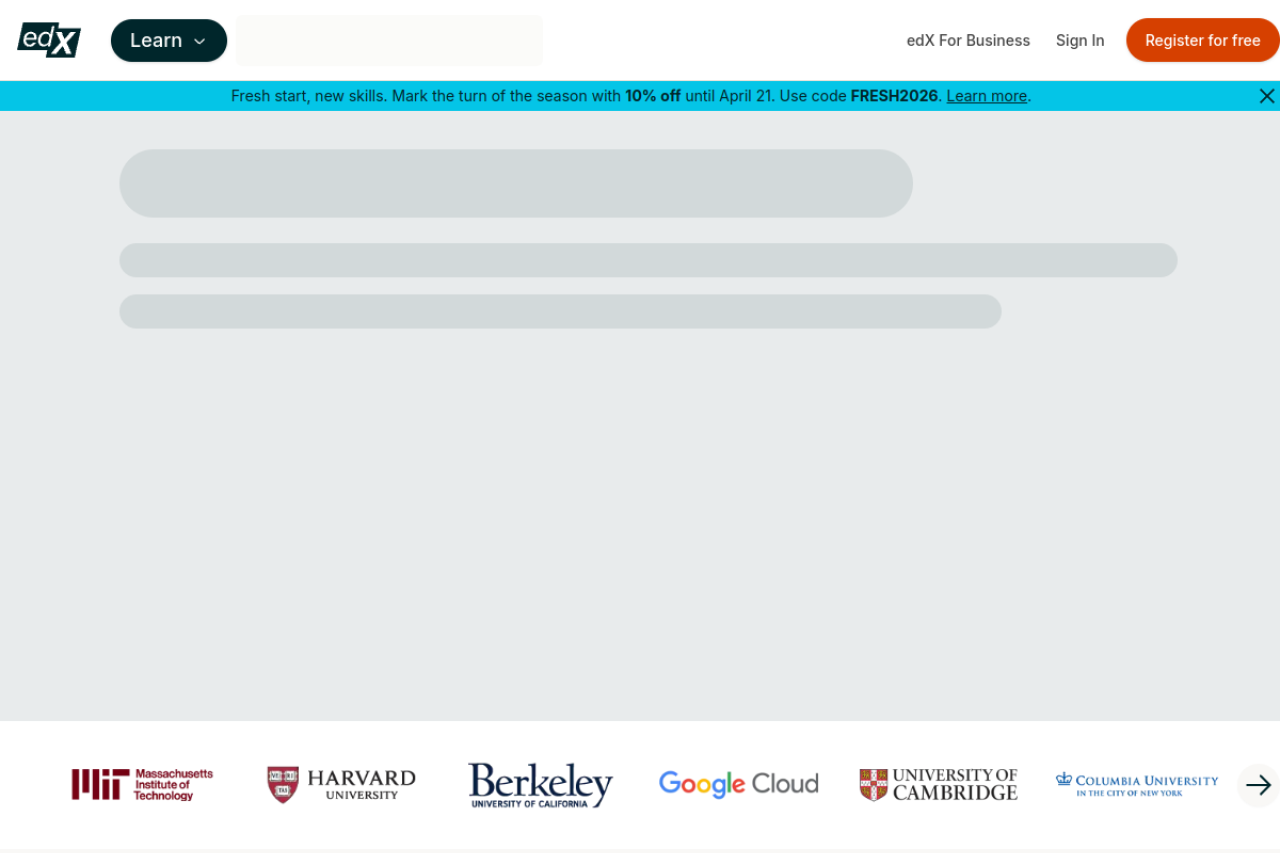Open the Google Cloud logo
Screen dimensions: 1280x853
tap(738, 784)
